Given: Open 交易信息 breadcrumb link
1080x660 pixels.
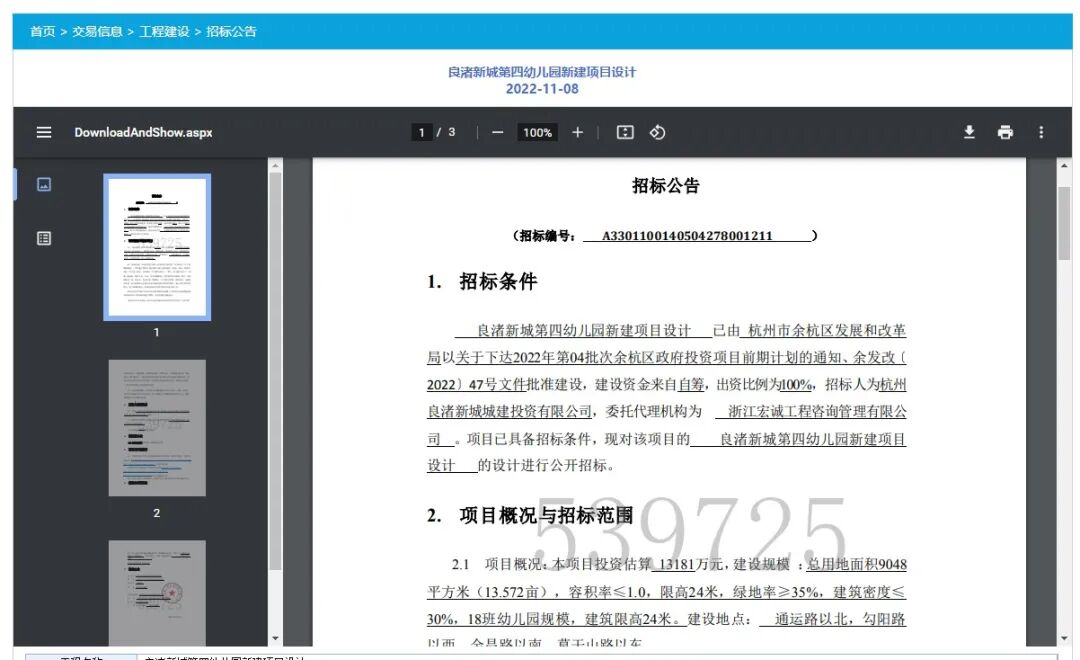Looking at the screenshot, I should point(97,31).
